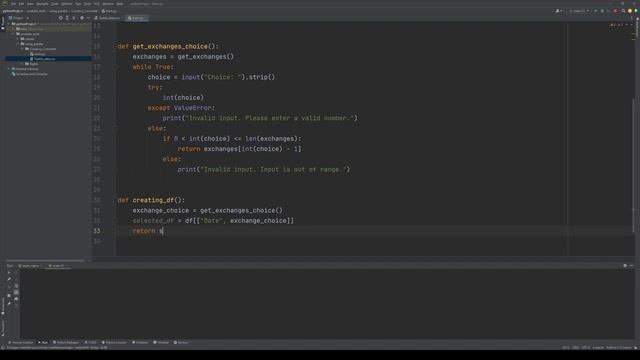Click the yellow round icon in top toolbar
Image resolution: width=640 pixels, height=360 pixels.
click(630, 11)
